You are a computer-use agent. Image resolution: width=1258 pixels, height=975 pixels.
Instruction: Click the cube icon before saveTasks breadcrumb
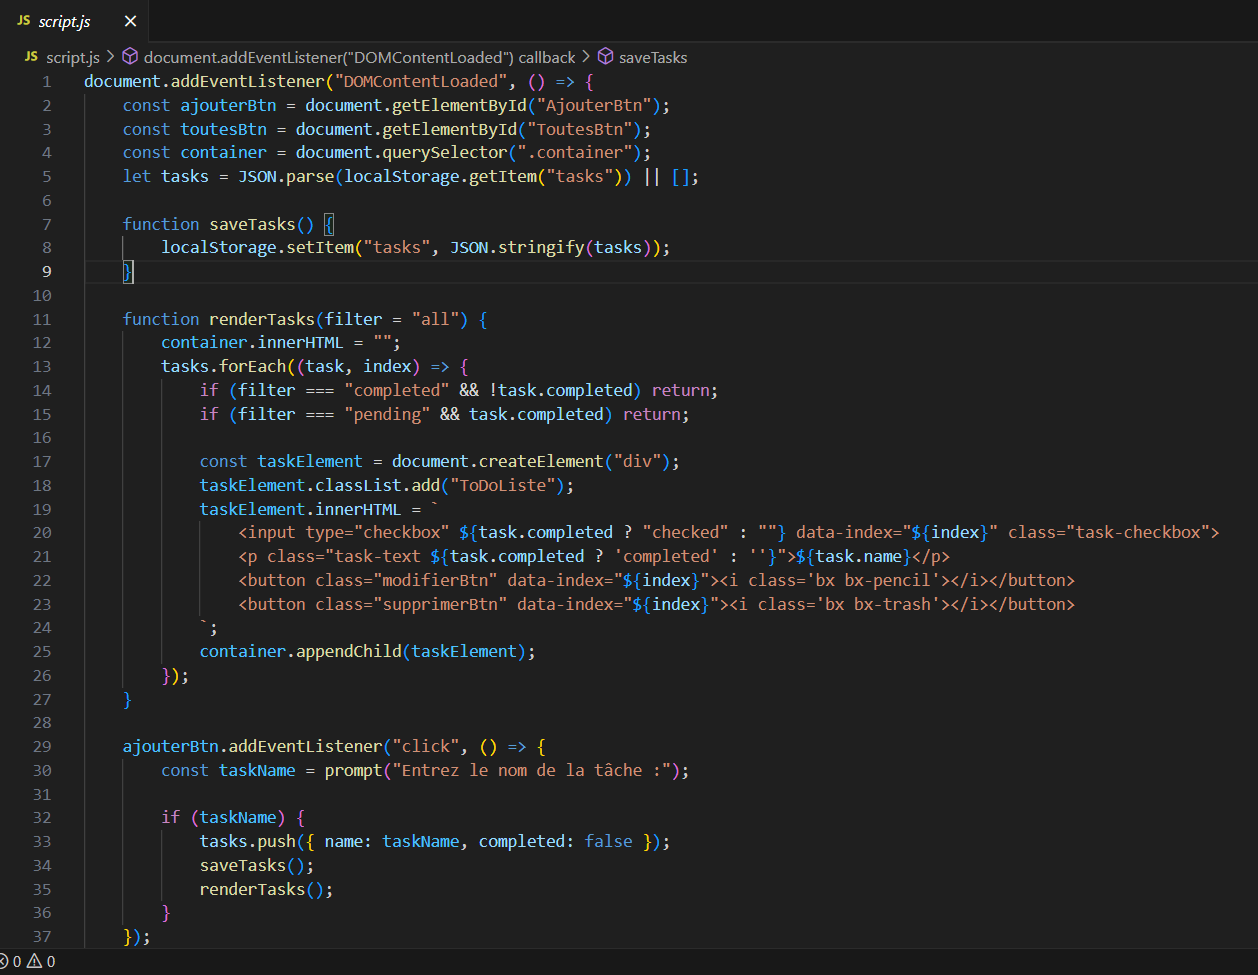(x=605, y=57)
